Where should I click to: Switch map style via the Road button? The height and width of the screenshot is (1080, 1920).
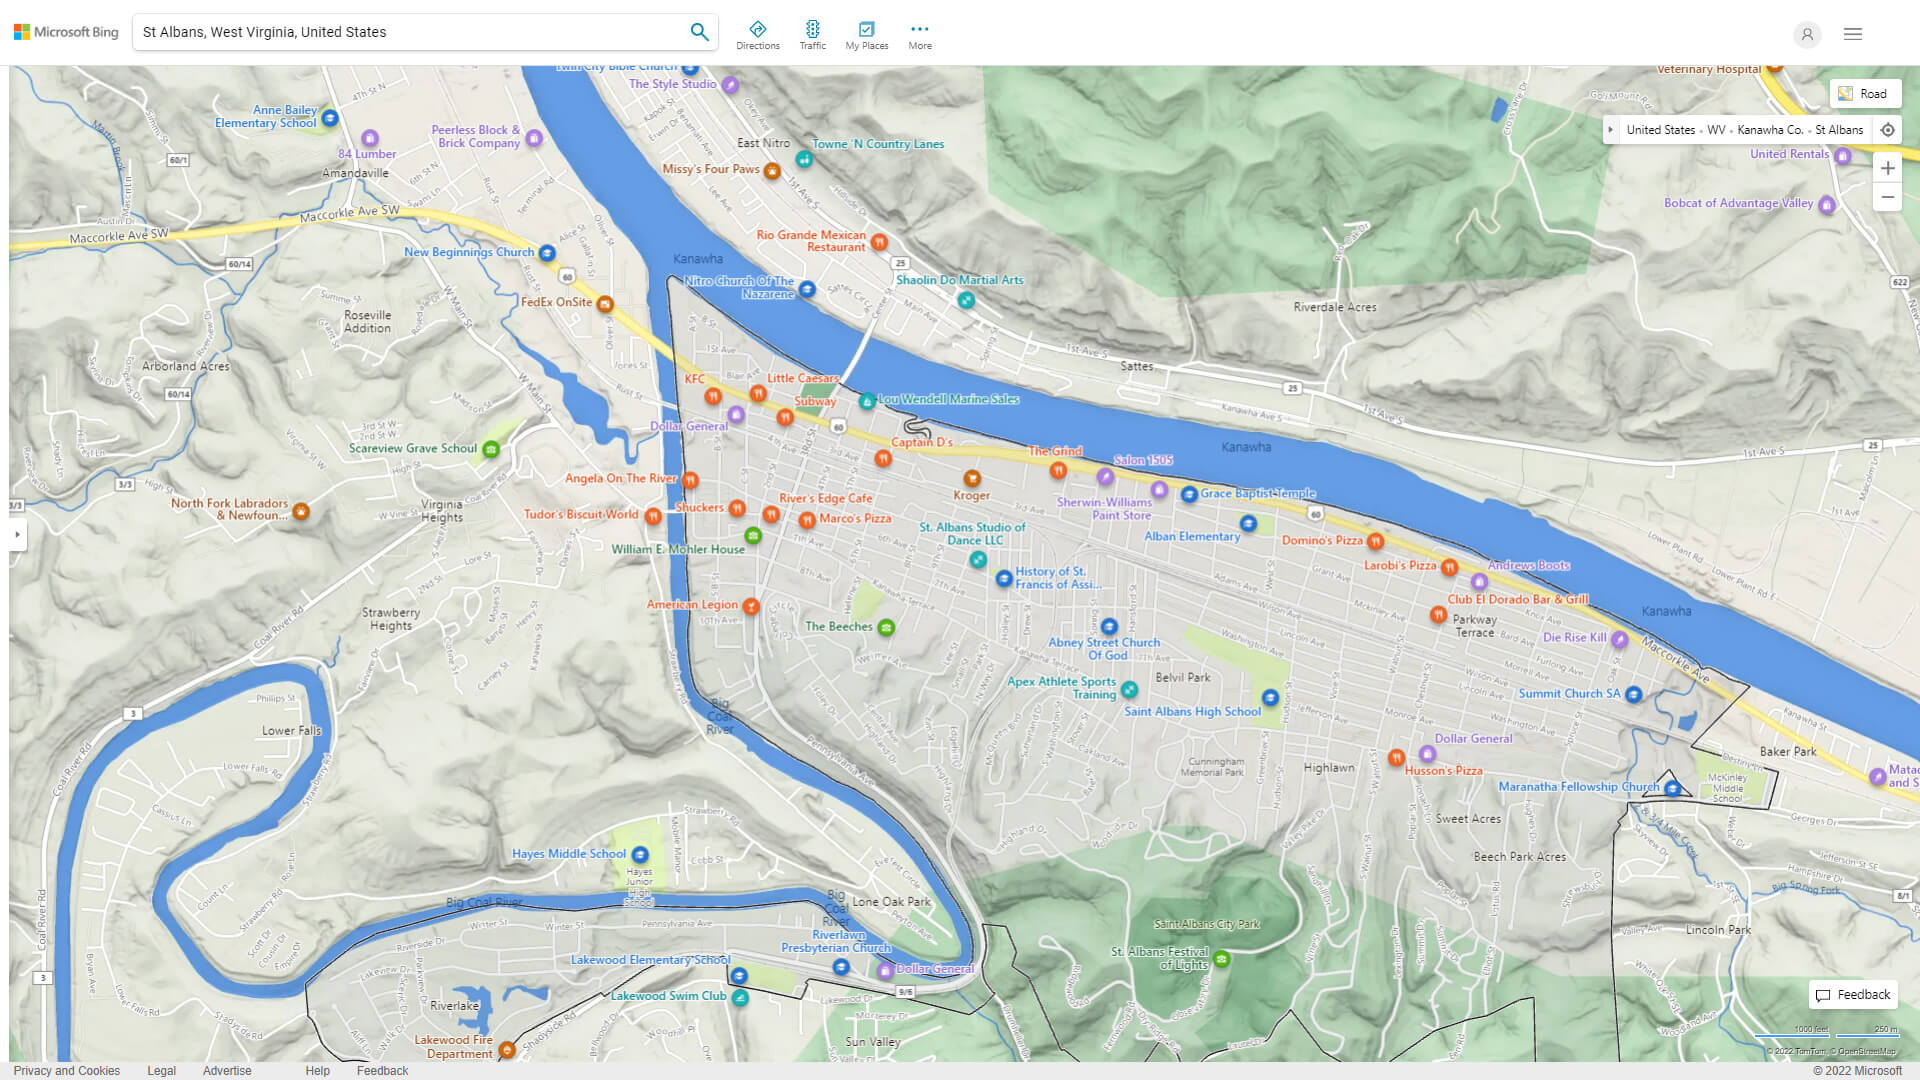(x=1866, y=93)
